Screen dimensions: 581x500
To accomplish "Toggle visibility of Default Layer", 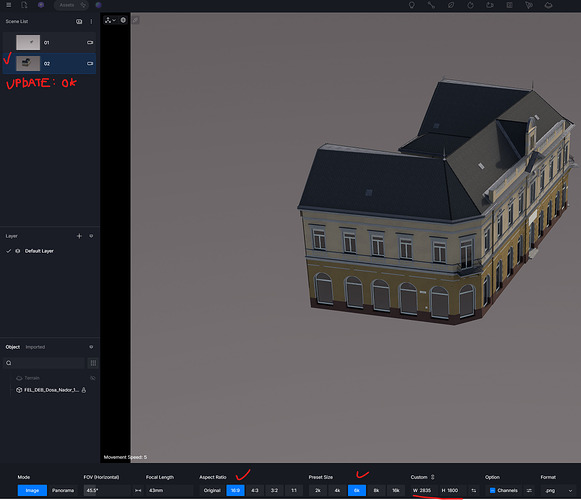I will tap(17, 251).
